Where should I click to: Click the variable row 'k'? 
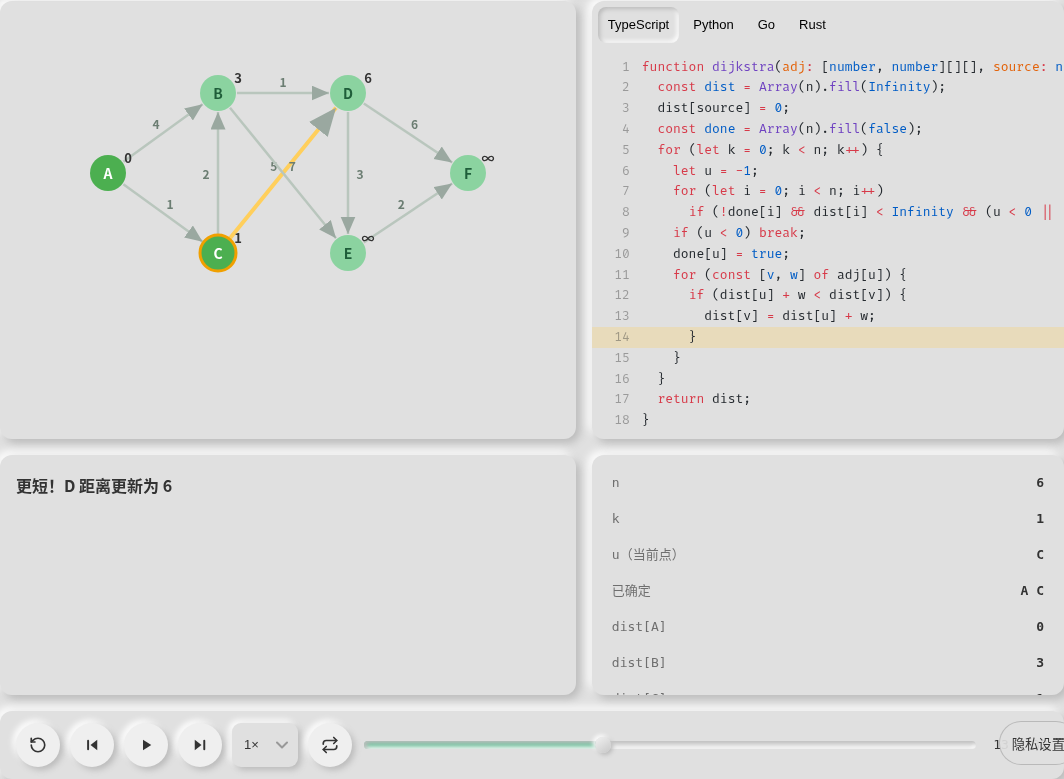(828, 518)
